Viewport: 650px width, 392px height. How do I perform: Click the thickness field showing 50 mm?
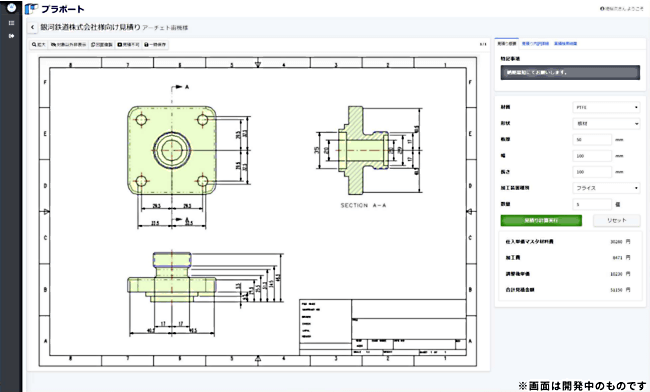pos(592,140)
